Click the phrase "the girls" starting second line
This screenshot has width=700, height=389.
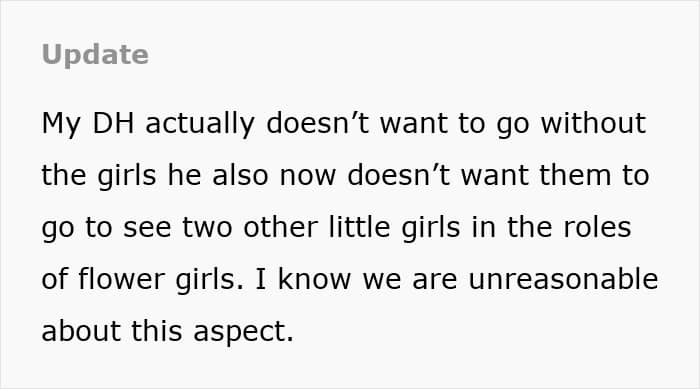click(99, 176)
